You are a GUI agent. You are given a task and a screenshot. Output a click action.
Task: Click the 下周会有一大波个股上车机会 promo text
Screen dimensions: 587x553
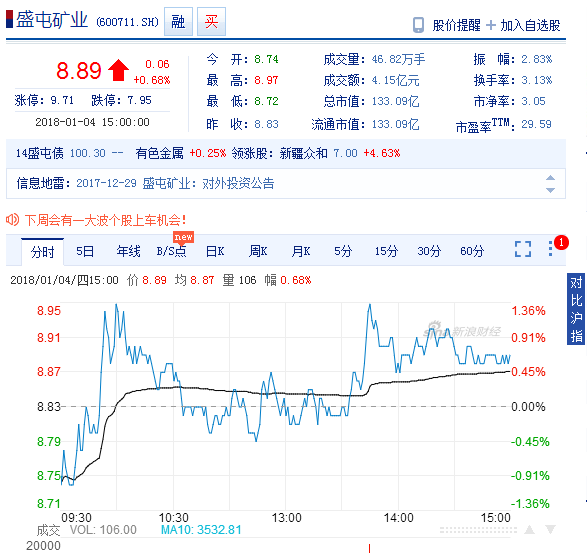click(105, 220)
